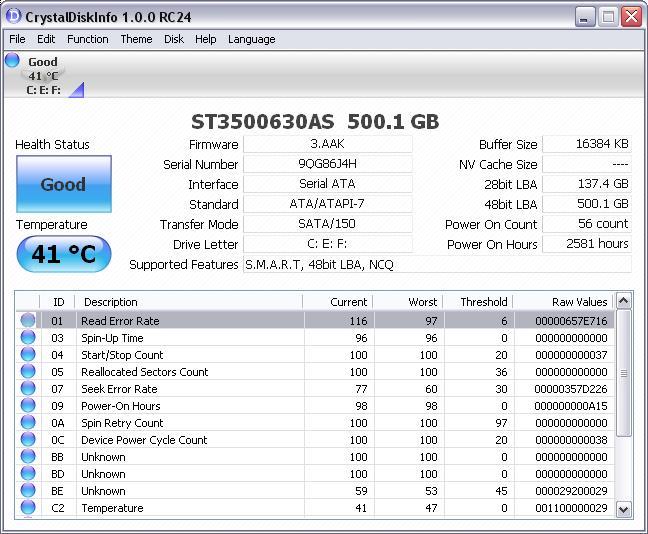Open the Language menu
The width and height of the screenshot is (648, 534).
point(252,39)
